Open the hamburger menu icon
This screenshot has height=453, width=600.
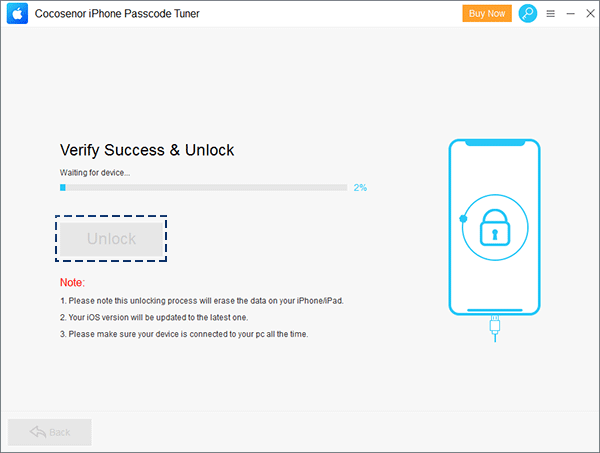tap(551, 14)
